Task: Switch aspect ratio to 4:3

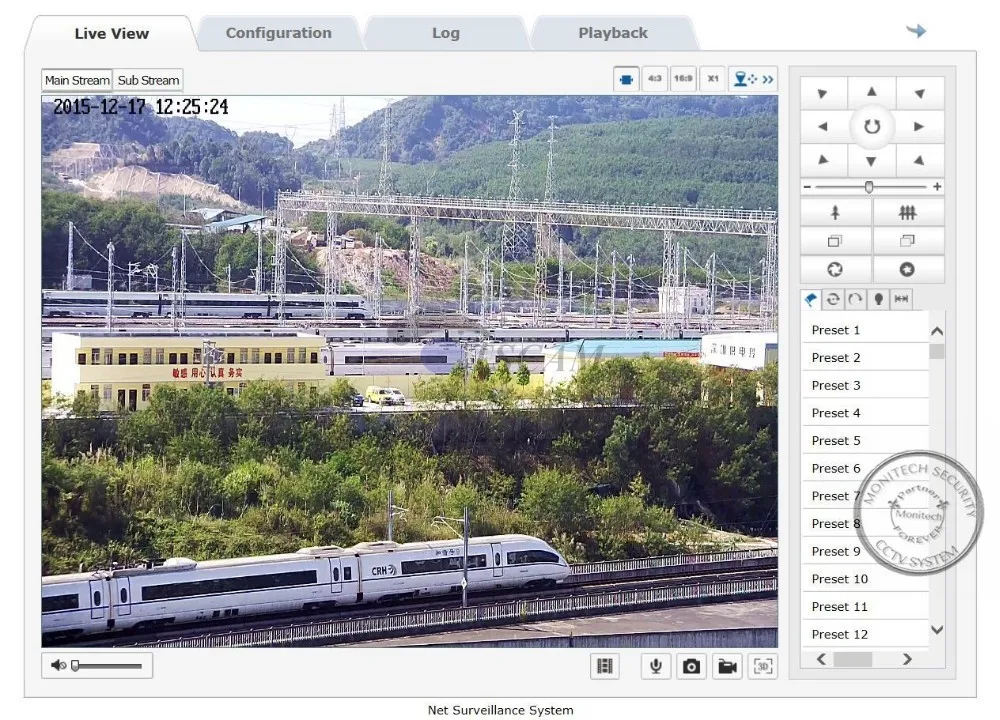Action: (654, 79)
